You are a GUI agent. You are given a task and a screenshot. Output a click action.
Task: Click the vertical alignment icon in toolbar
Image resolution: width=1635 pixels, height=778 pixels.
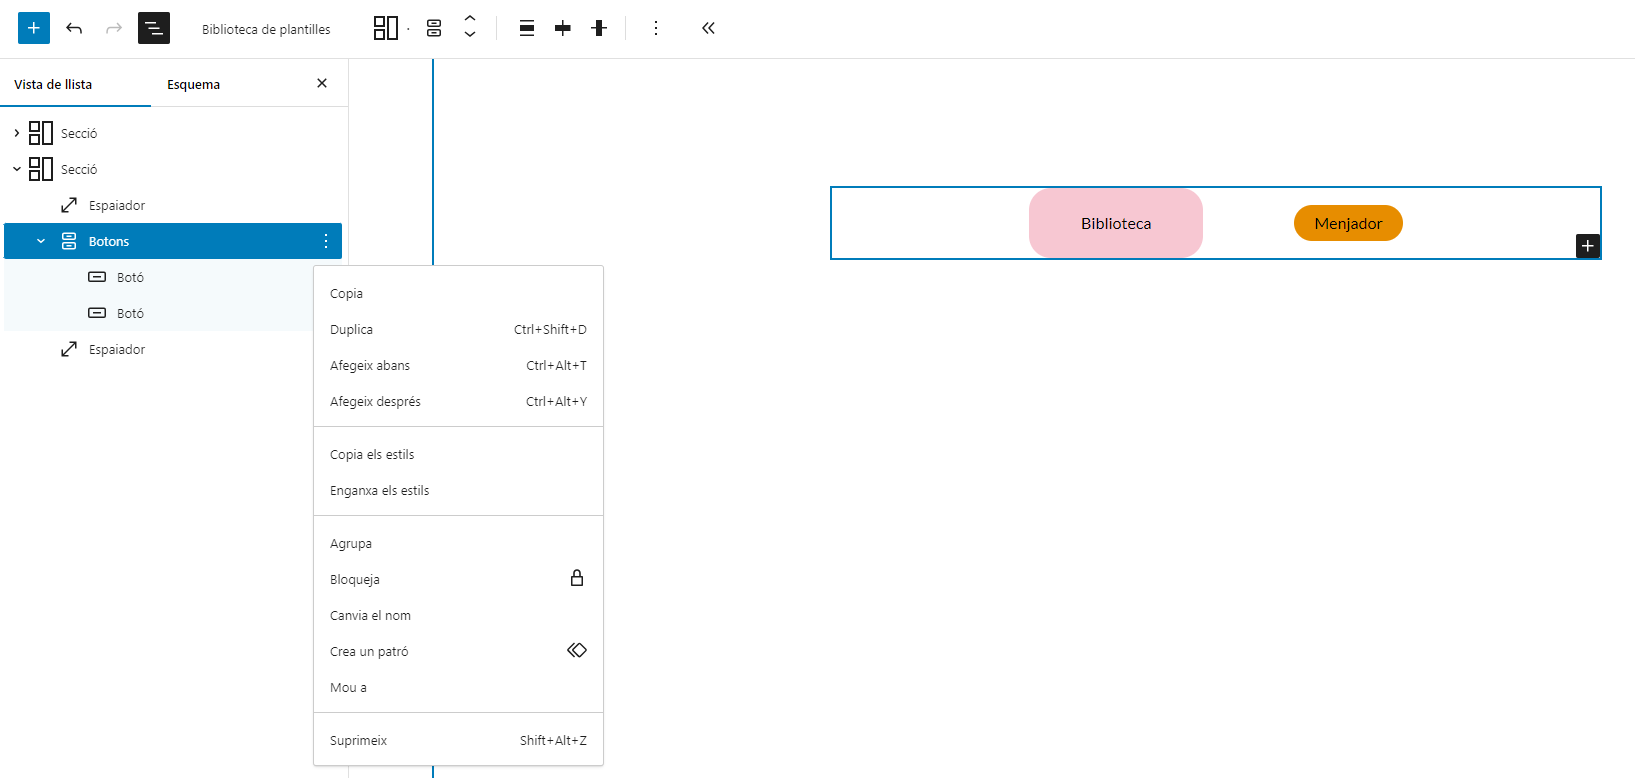(599, 28)
